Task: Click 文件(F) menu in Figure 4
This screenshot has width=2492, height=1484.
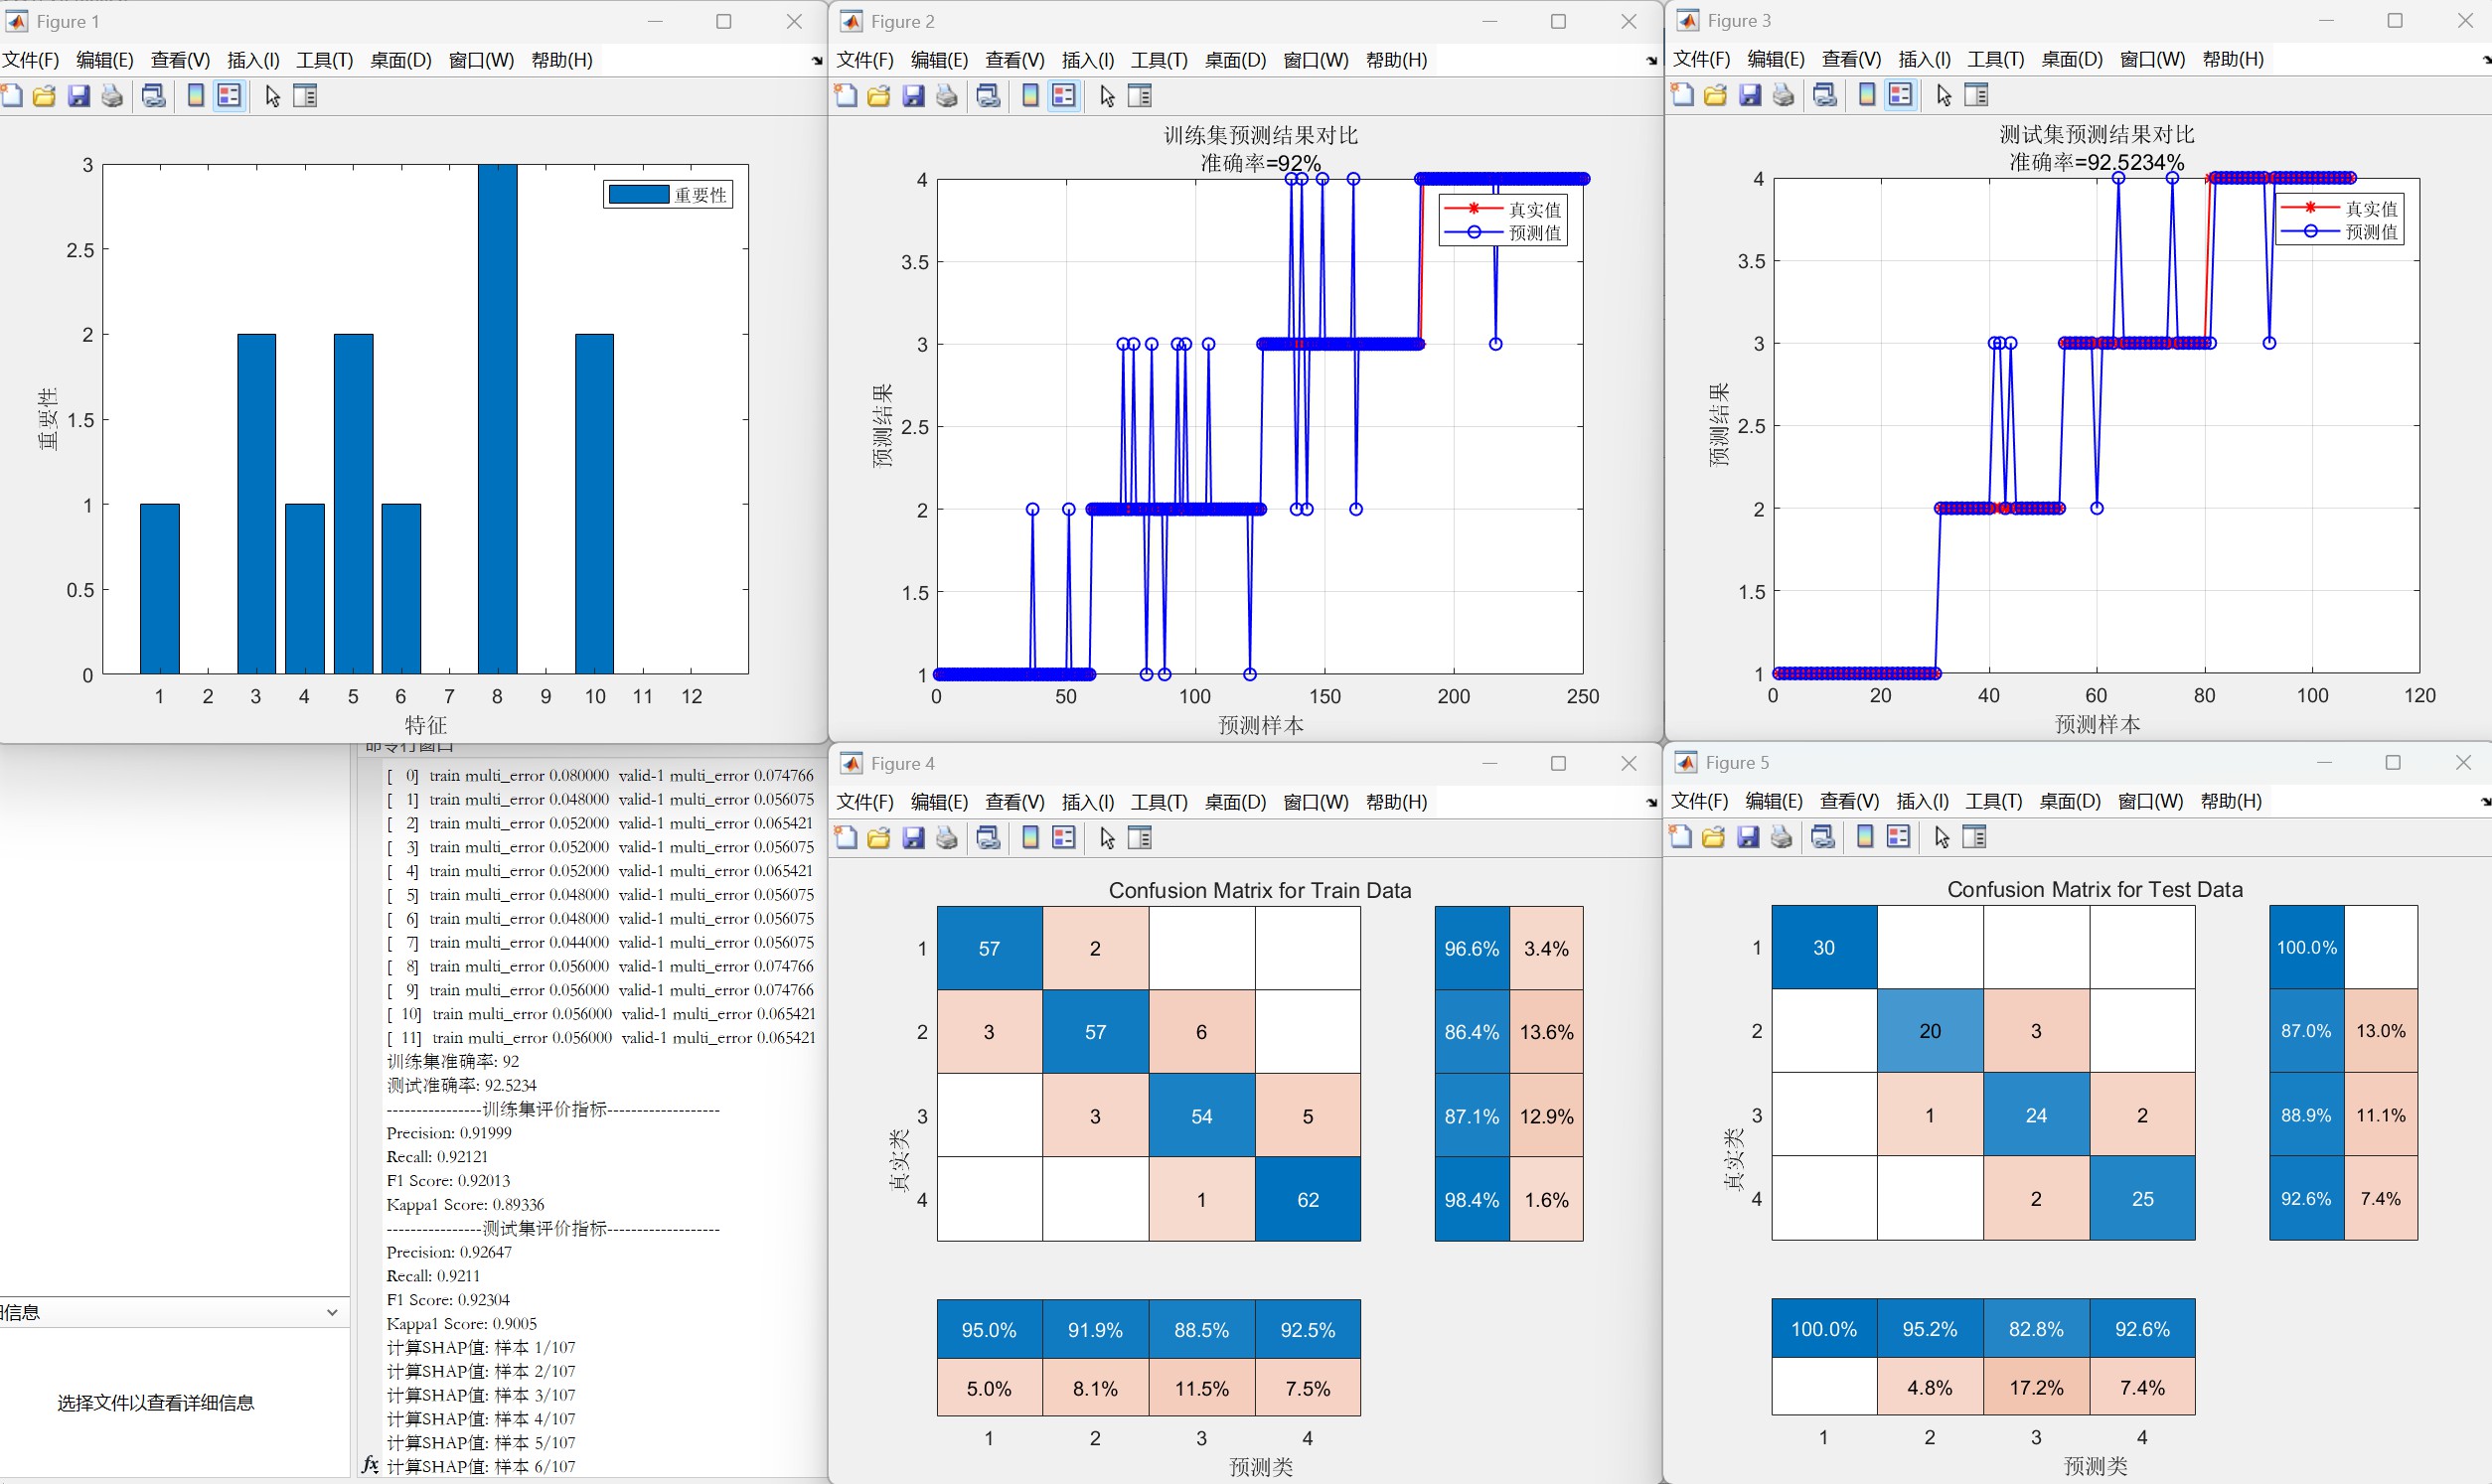Action: [x=864, y=802]
